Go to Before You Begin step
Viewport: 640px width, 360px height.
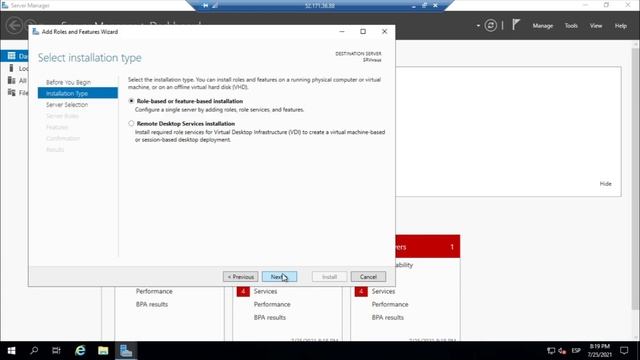point(68,82)
